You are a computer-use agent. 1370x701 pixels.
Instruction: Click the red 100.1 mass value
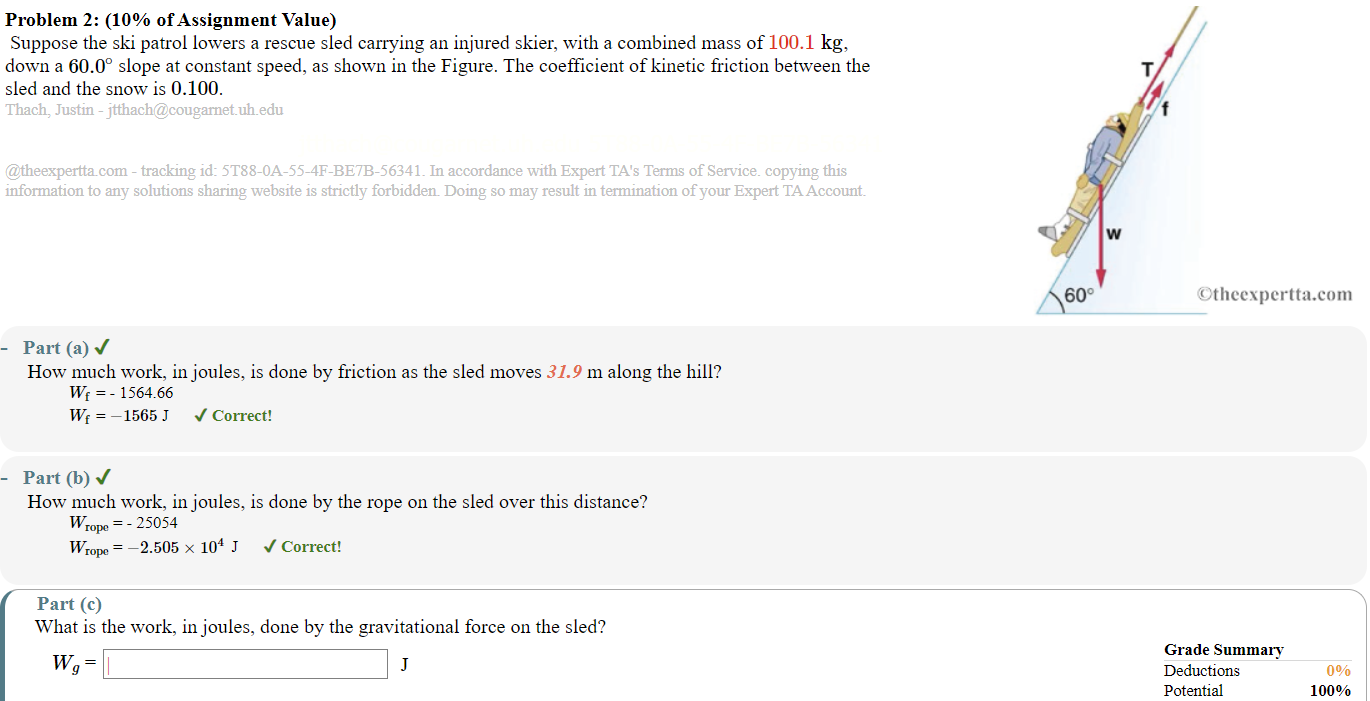click(x=792, y=43)
